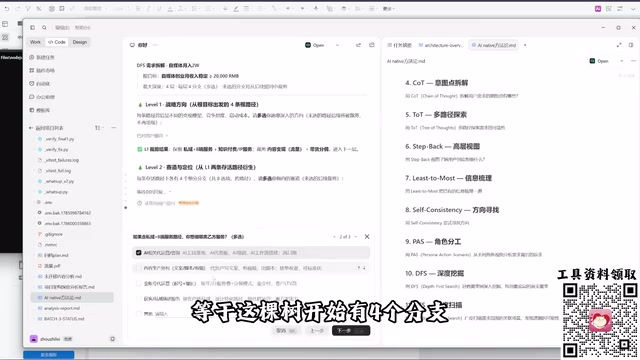The height and width of the screenshot is (360, 640).
Task: Click the zhouzhilei user avatar
Action: (33, 339)
